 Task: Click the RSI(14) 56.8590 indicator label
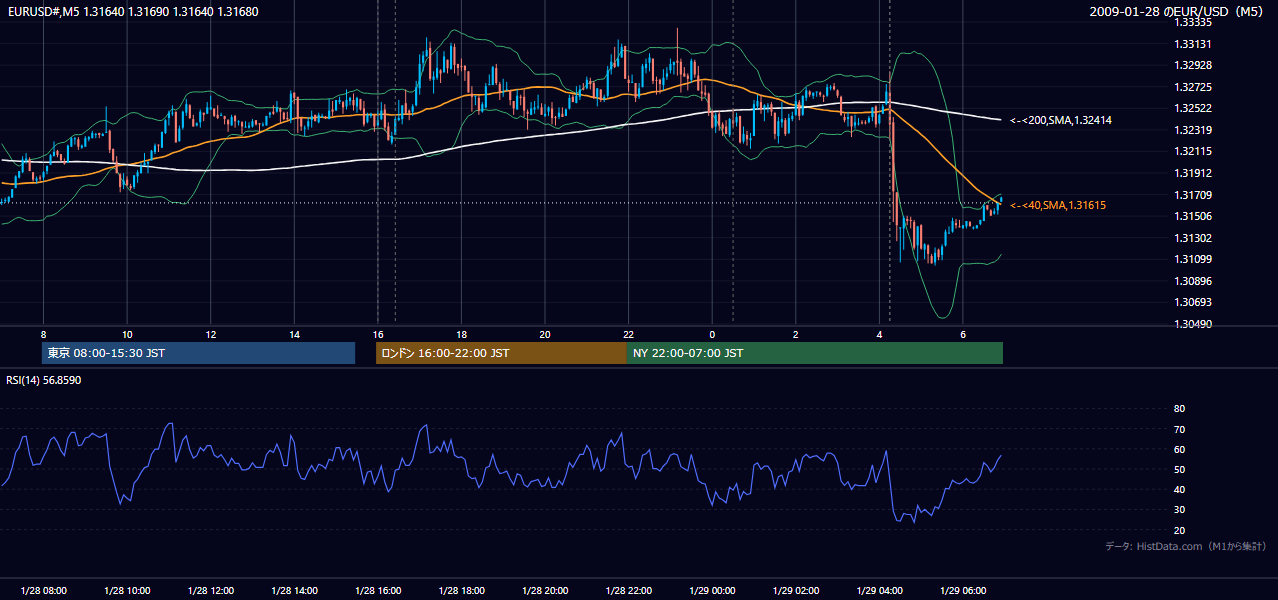coord(44,380)
